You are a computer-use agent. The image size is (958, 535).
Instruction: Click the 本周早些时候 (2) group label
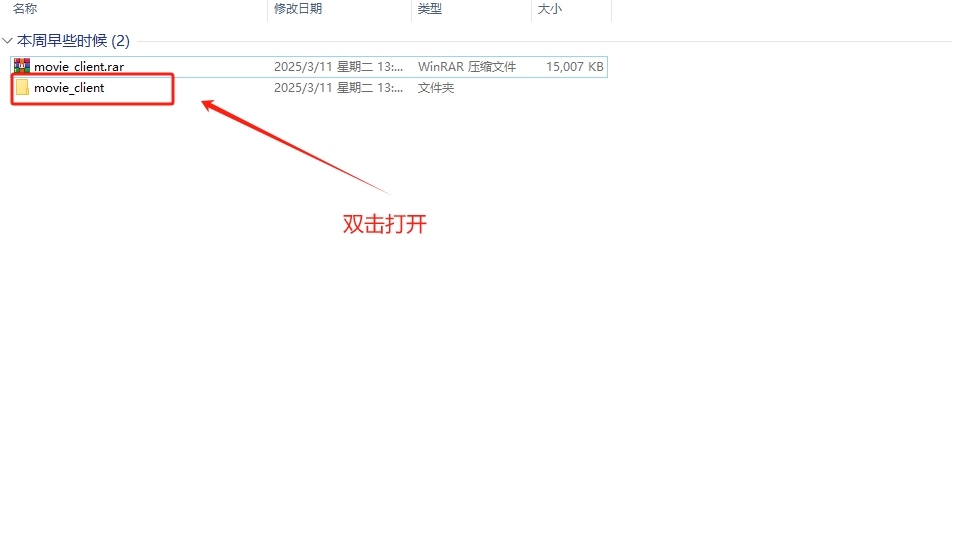coord(73,41)
